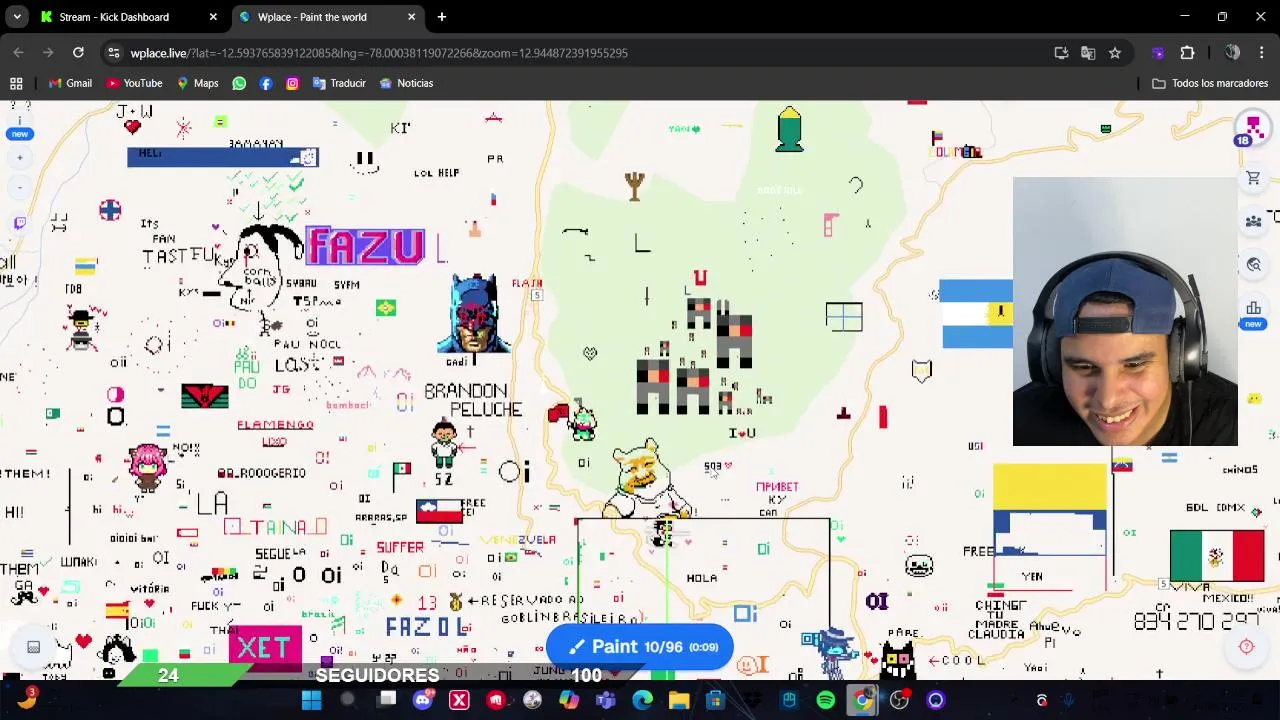Open the Facebook bookmark icon
Image resolution: width=1280 pixels, height=720 pixels.
point(266,83)
